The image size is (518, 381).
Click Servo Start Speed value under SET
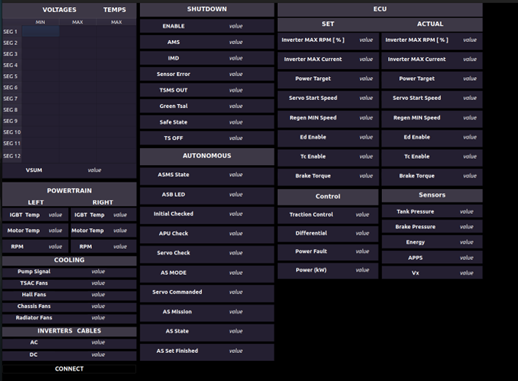(366, 98)
